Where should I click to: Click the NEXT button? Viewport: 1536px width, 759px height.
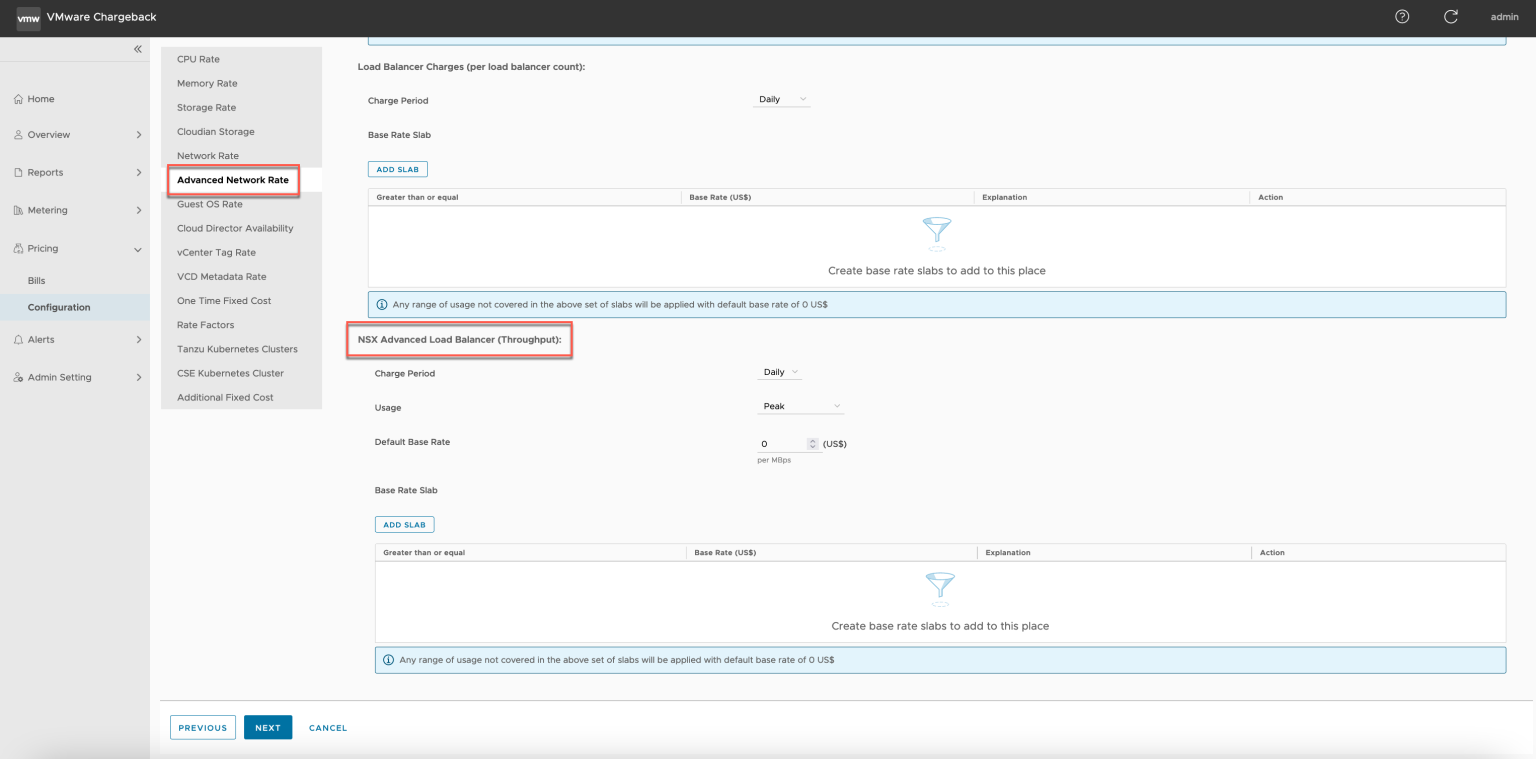point(267,727)
